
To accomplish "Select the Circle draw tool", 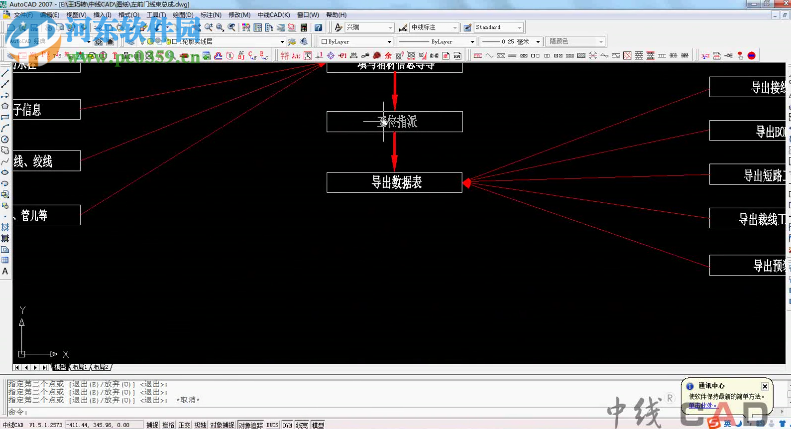I will click(5, 139).
